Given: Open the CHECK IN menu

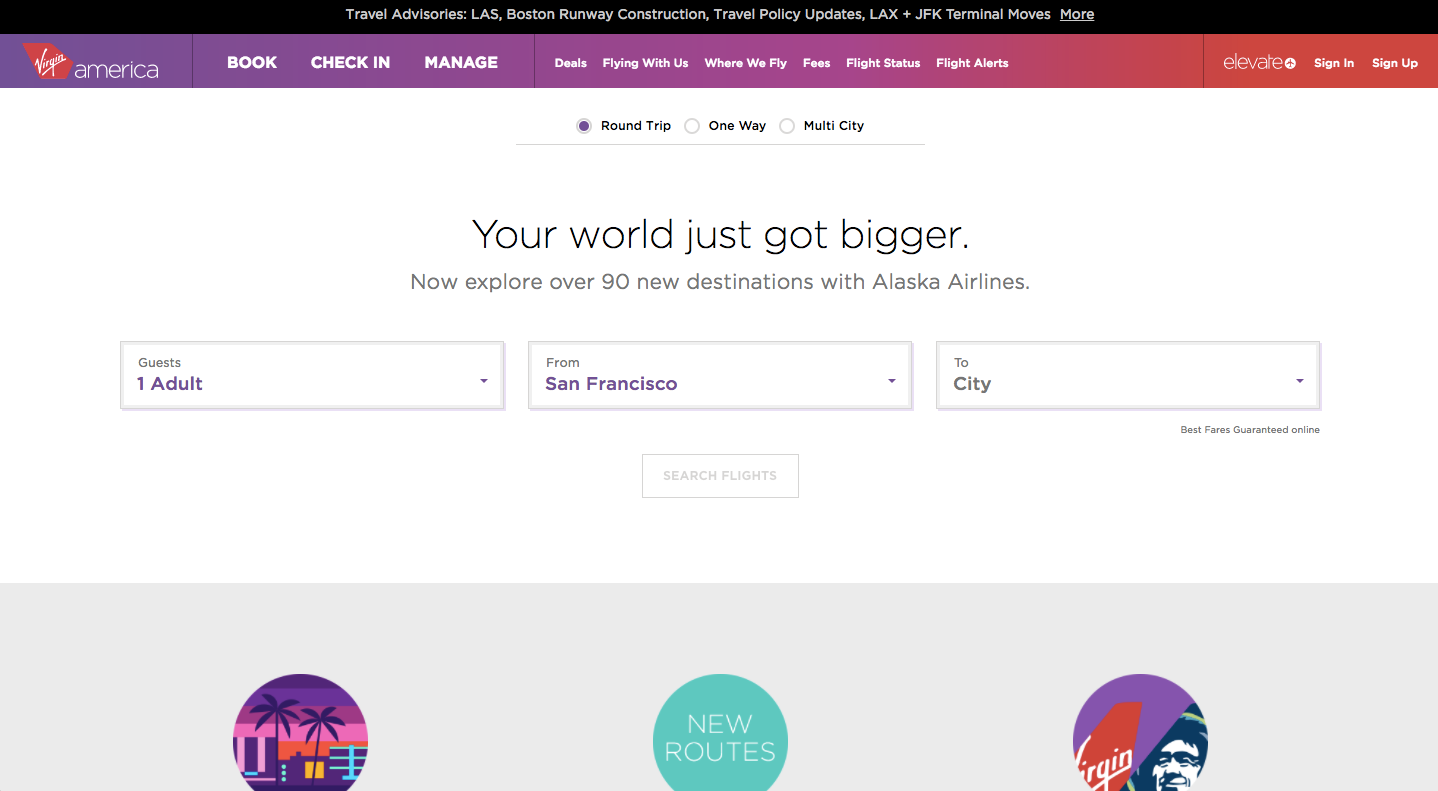Looking at the screenshot, I should coord(351,62).
